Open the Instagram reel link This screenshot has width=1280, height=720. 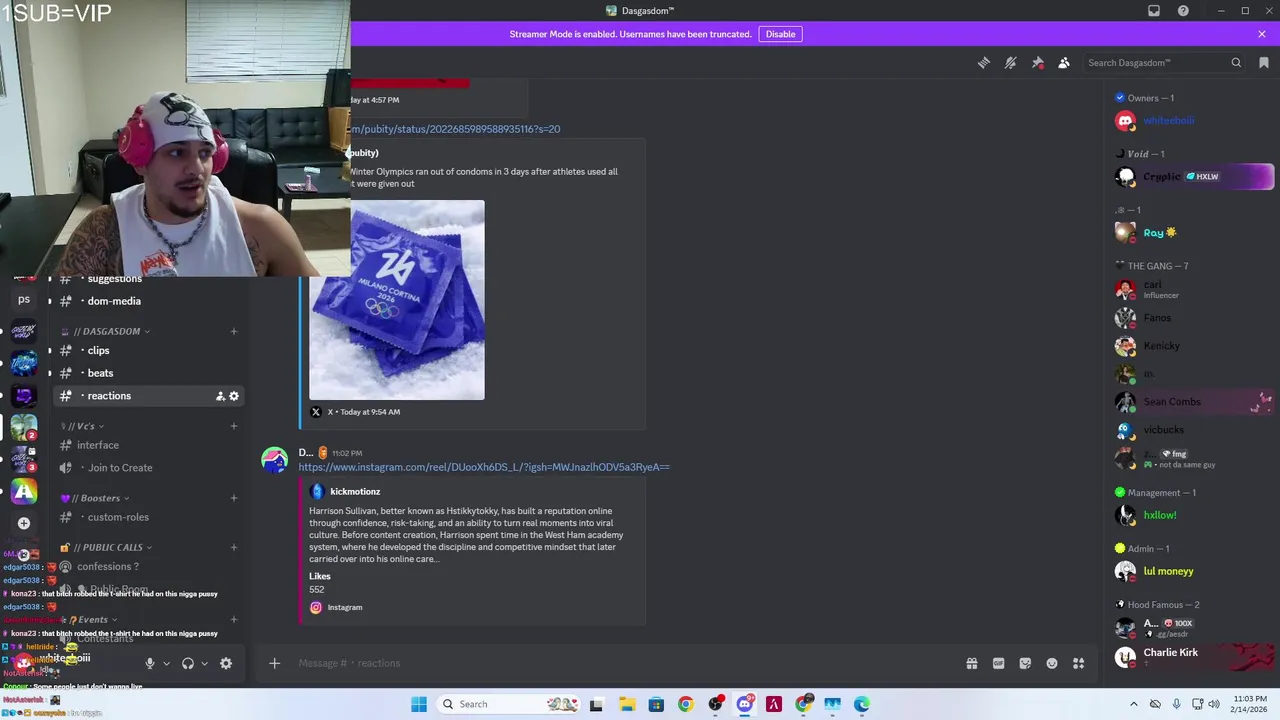(x=484, y=467)
